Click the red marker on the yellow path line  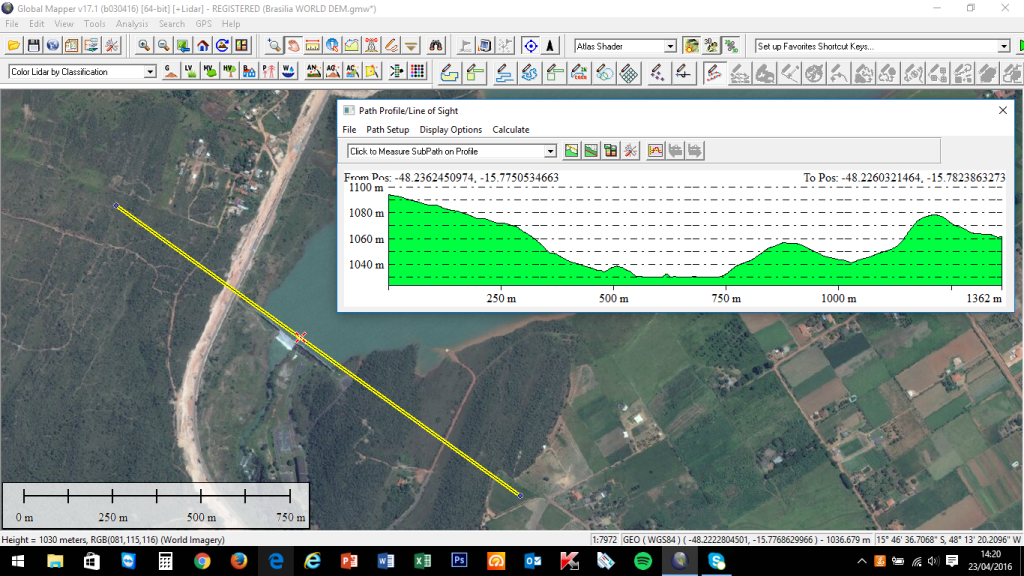tap(300, 337)
